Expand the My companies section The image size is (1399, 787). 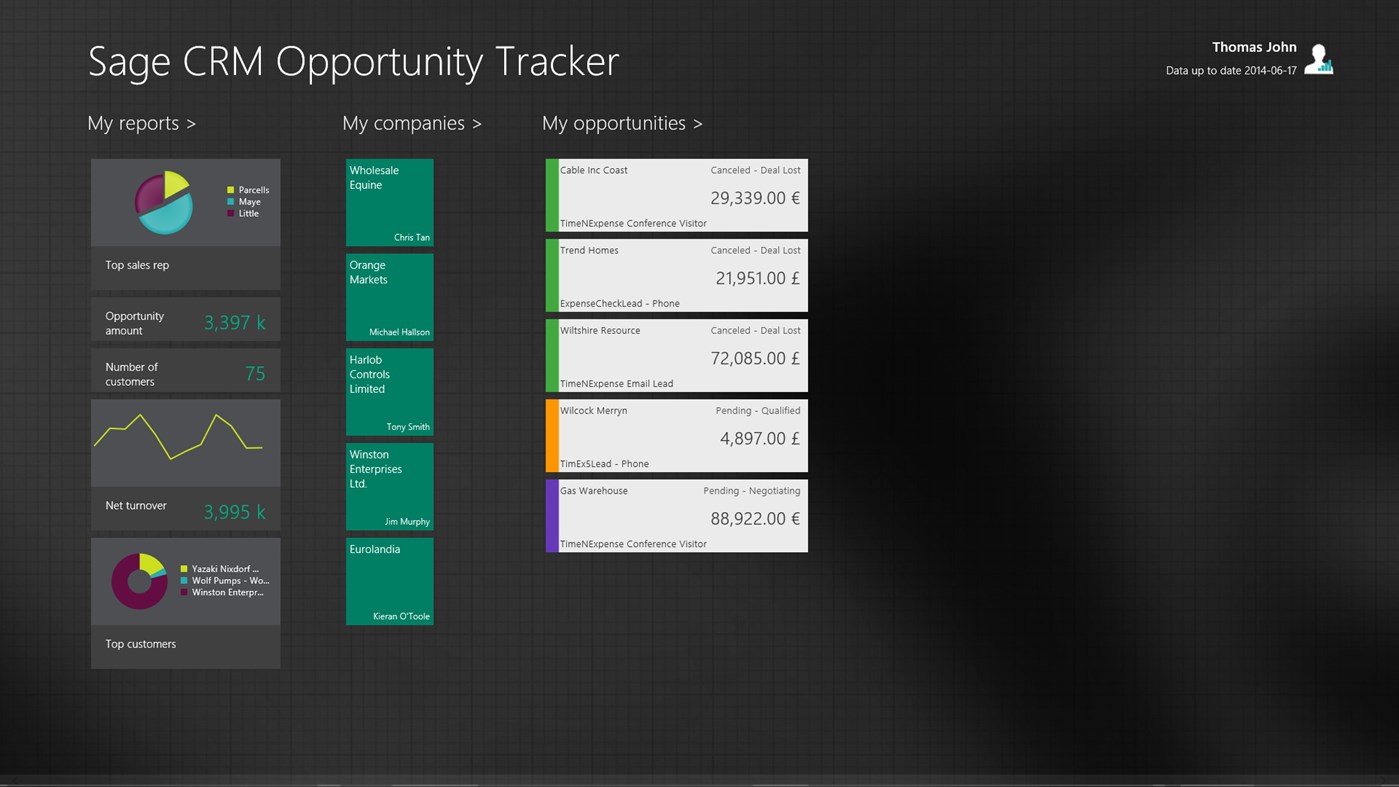411,122
